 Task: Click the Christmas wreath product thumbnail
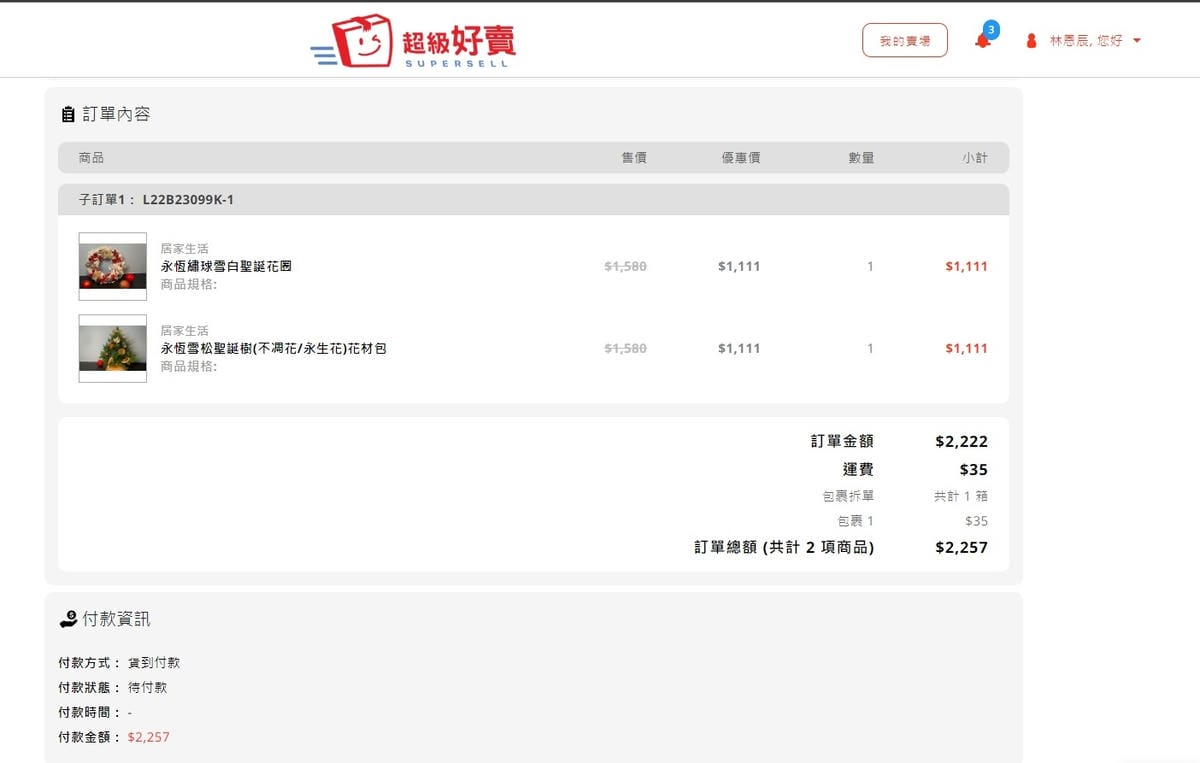112,266
